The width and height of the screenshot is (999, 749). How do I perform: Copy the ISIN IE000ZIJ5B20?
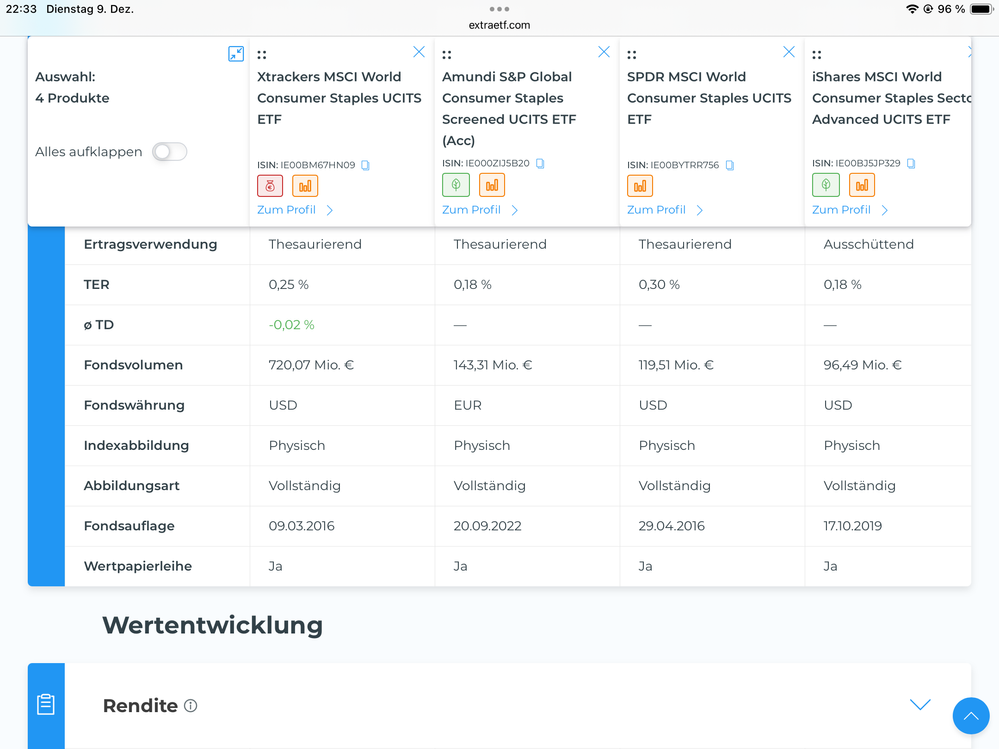pos(540,164)
